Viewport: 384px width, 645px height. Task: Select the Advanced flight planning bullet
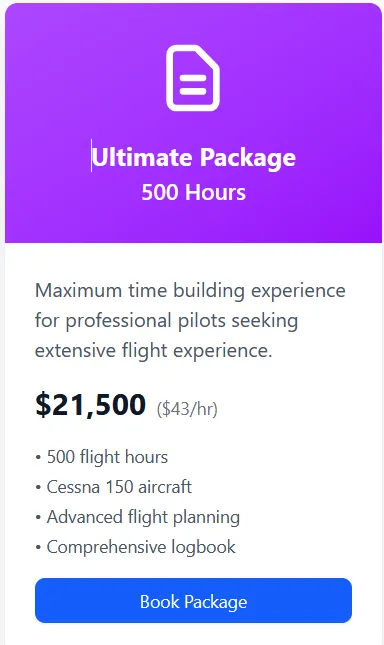[137, 517]
